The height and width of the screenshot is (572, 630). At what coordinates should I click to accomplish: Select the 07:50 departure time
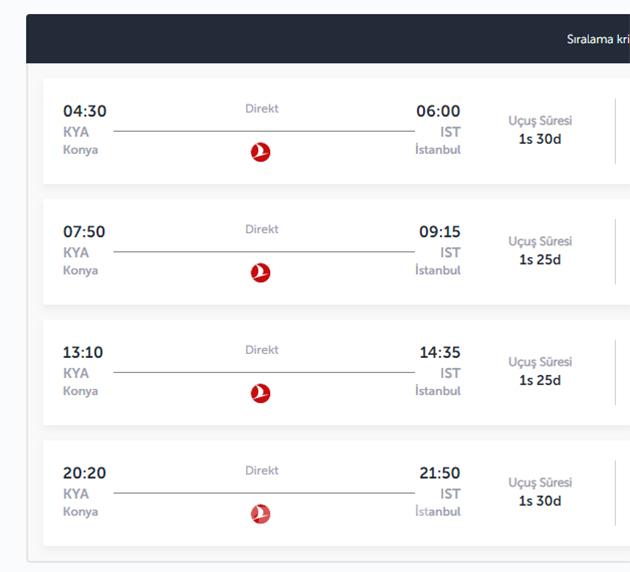84,232
